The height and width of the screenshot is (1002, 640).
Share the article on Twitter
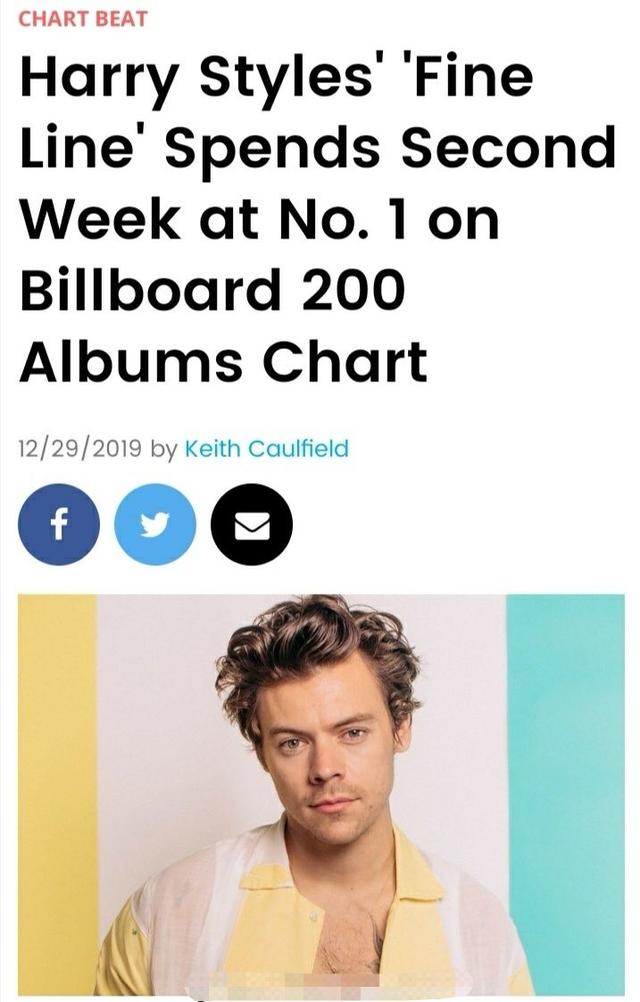coord(155,525)
